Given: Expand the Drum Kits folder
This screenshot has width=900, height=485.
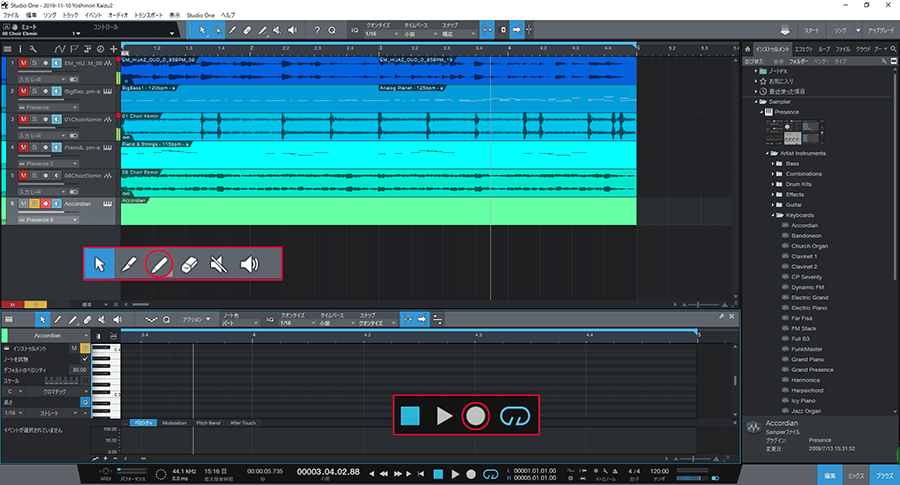Looking at the screenshot, I should 774,185.
